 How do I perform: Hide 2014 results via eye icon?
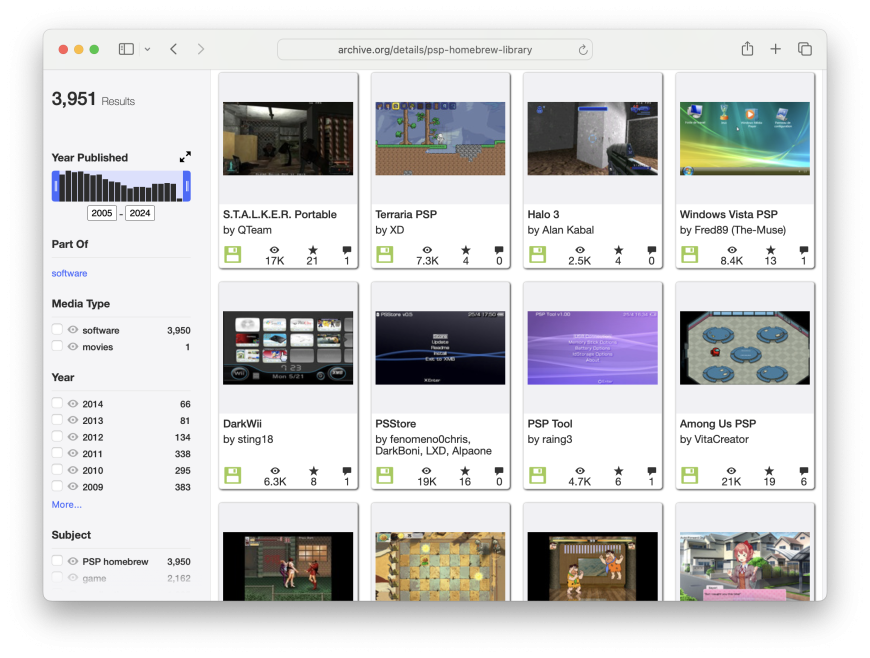click(x=73, y=403)
